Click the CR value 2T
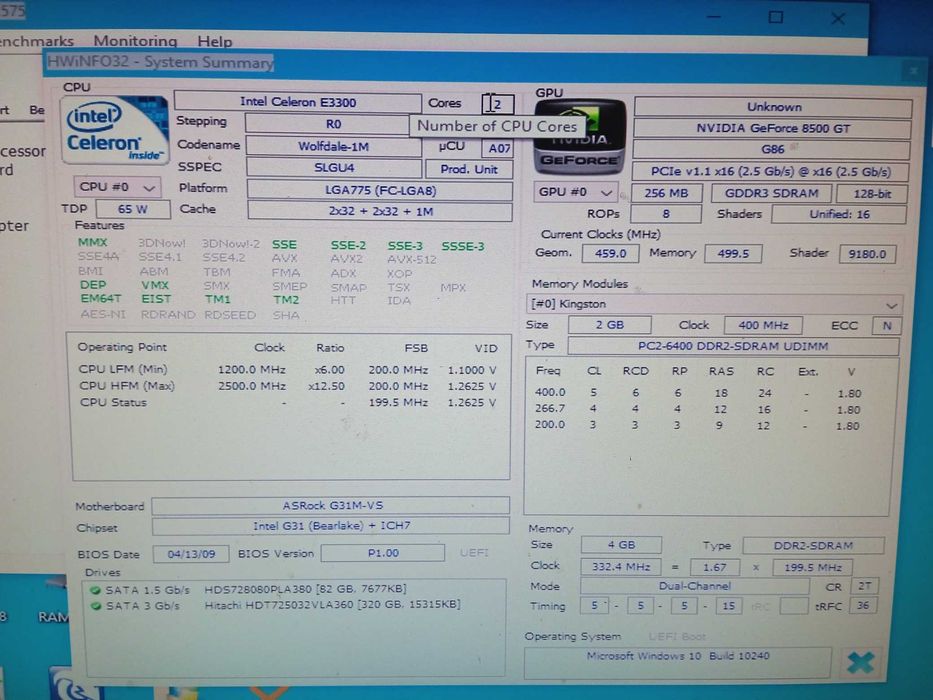933x700 pixels. click(x=865, y=586)
